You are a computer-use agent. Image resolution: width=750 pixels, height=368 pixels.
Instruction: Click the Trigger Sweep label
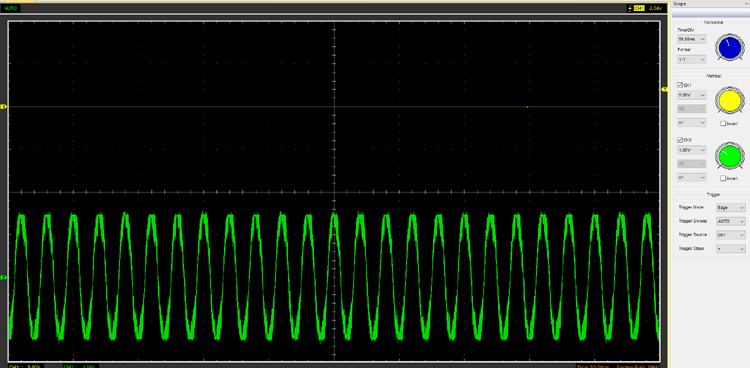(693, 222)
